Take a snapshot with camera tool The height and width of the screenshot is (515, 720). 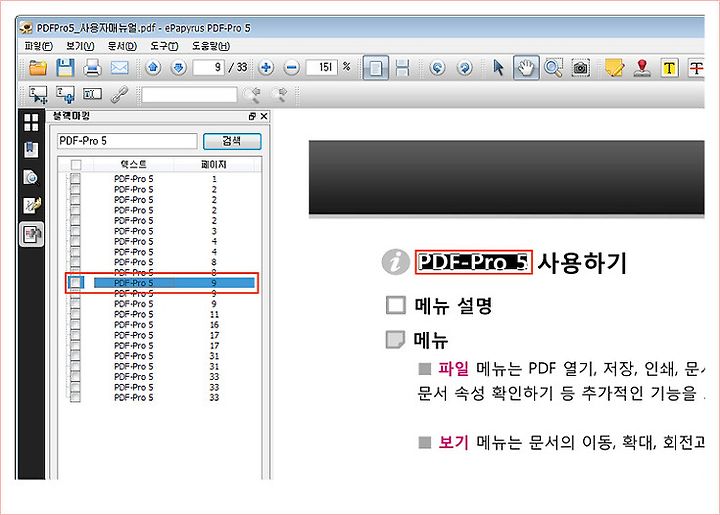(580, 68)
